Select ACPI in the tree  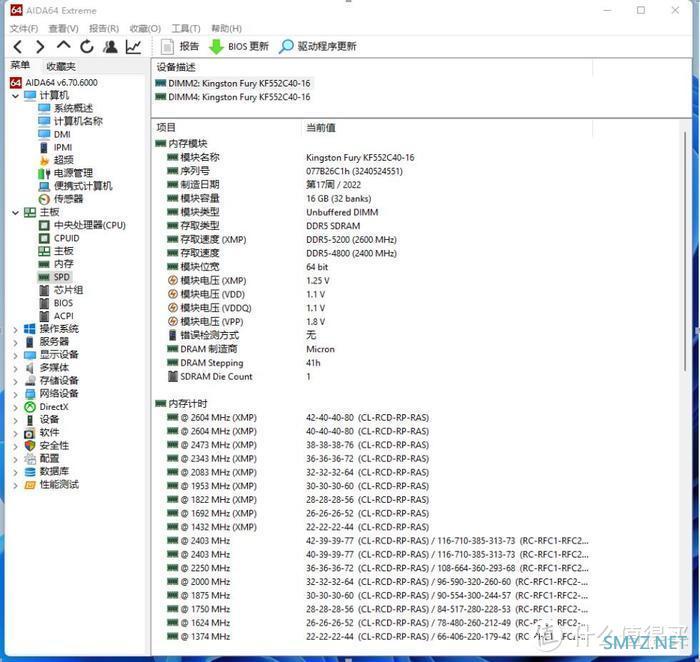pyautogui.click(x=56, y=316)
